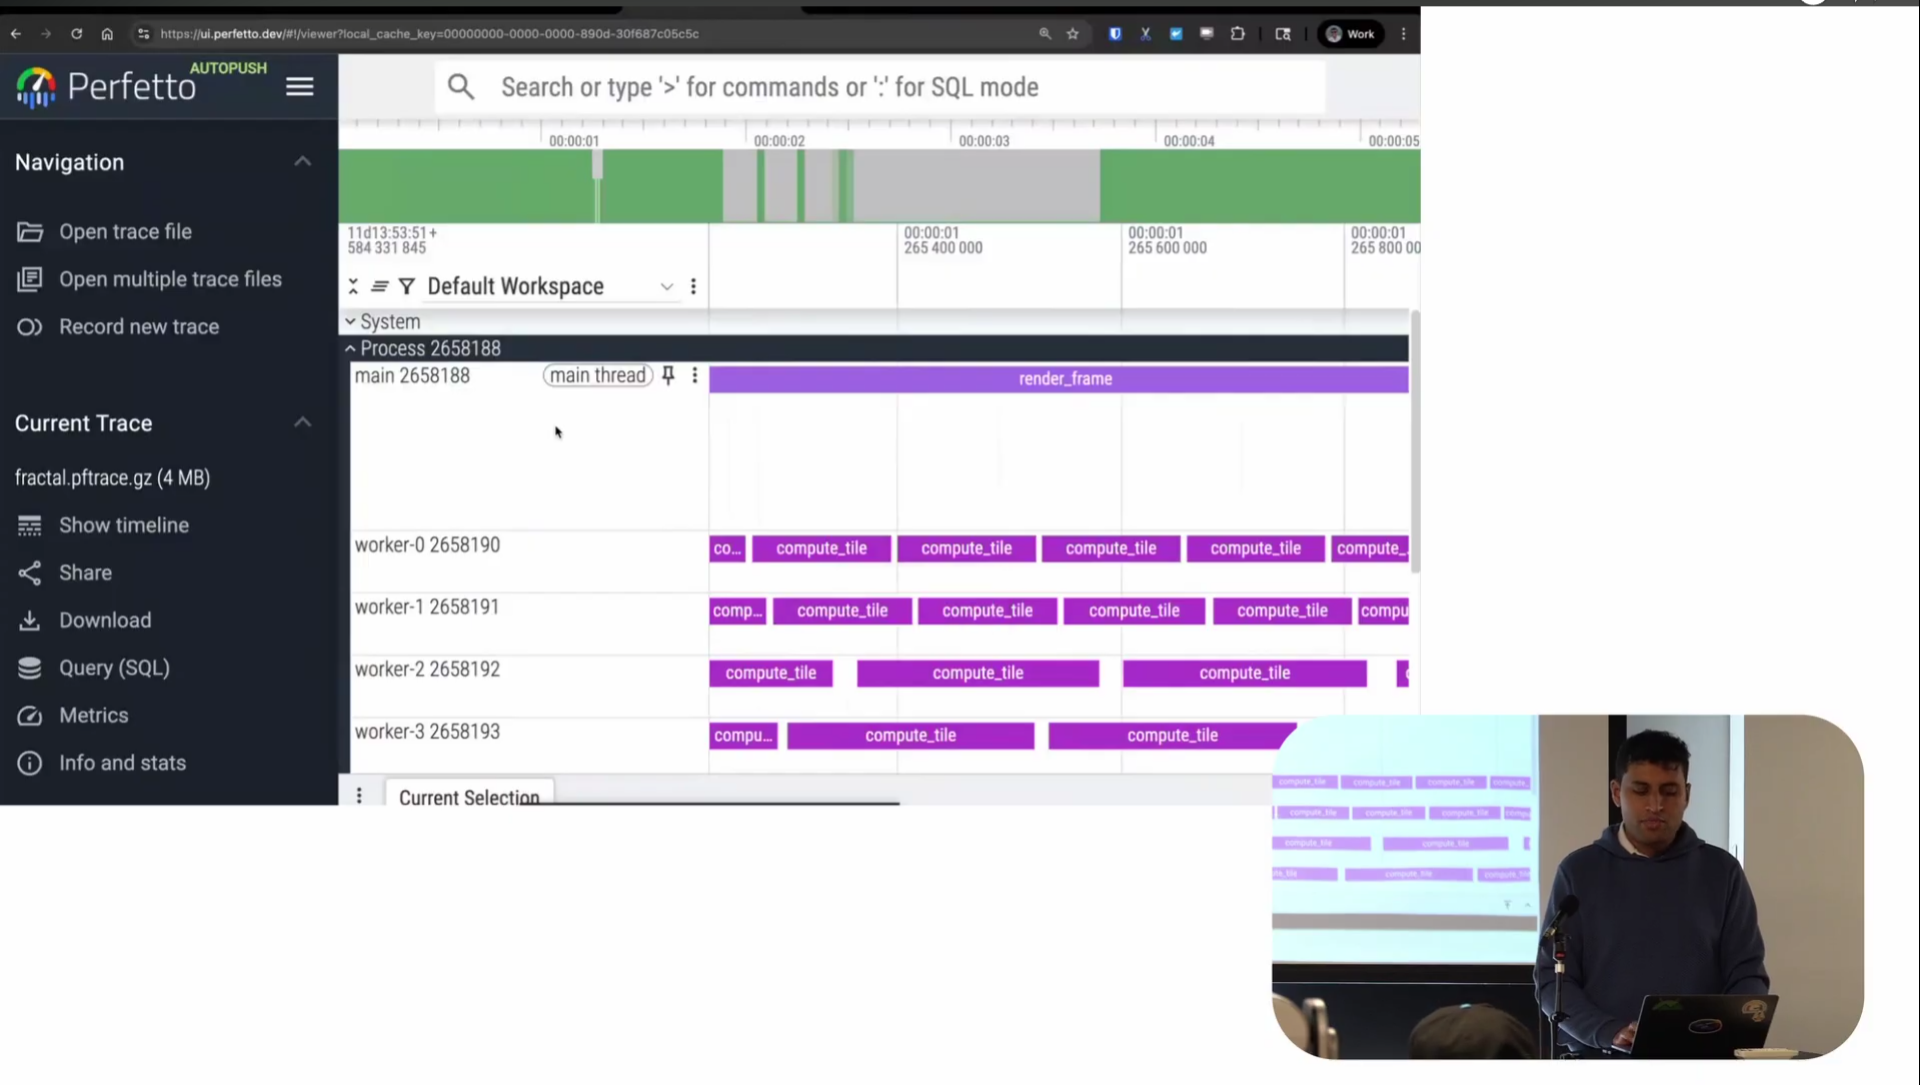The width and height of the screenshot is (1920, 1085).
Task: Pin the main thread track
Action: (x=667, y=375)
